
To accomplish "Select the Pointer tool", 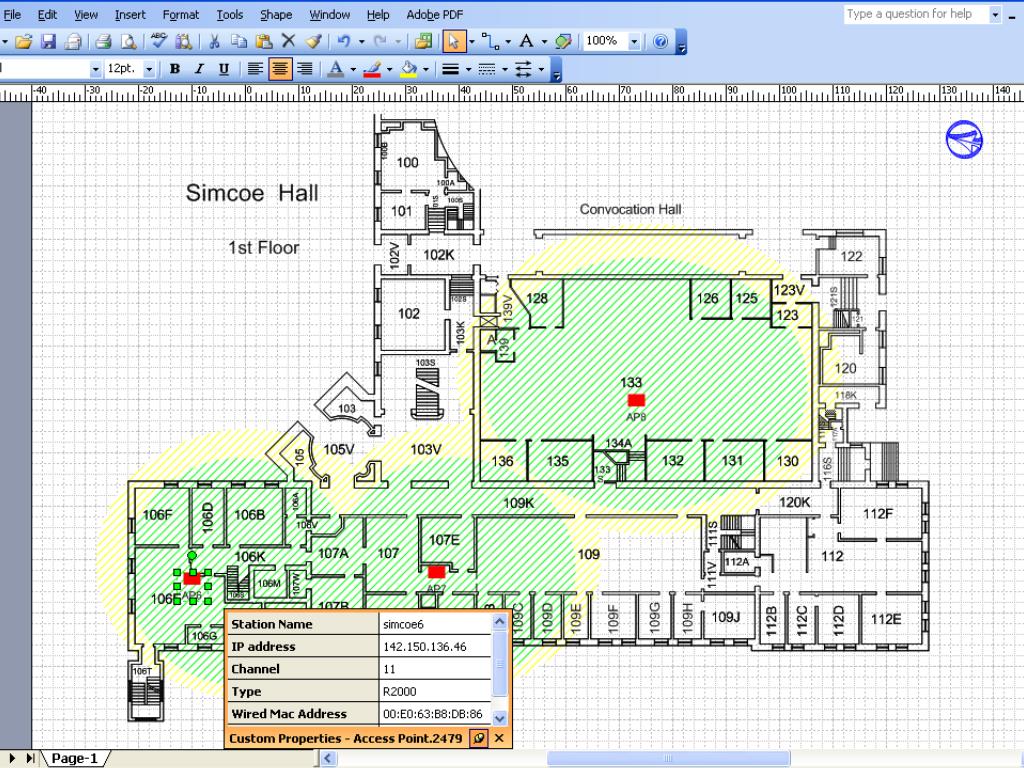I will point(453,42).
